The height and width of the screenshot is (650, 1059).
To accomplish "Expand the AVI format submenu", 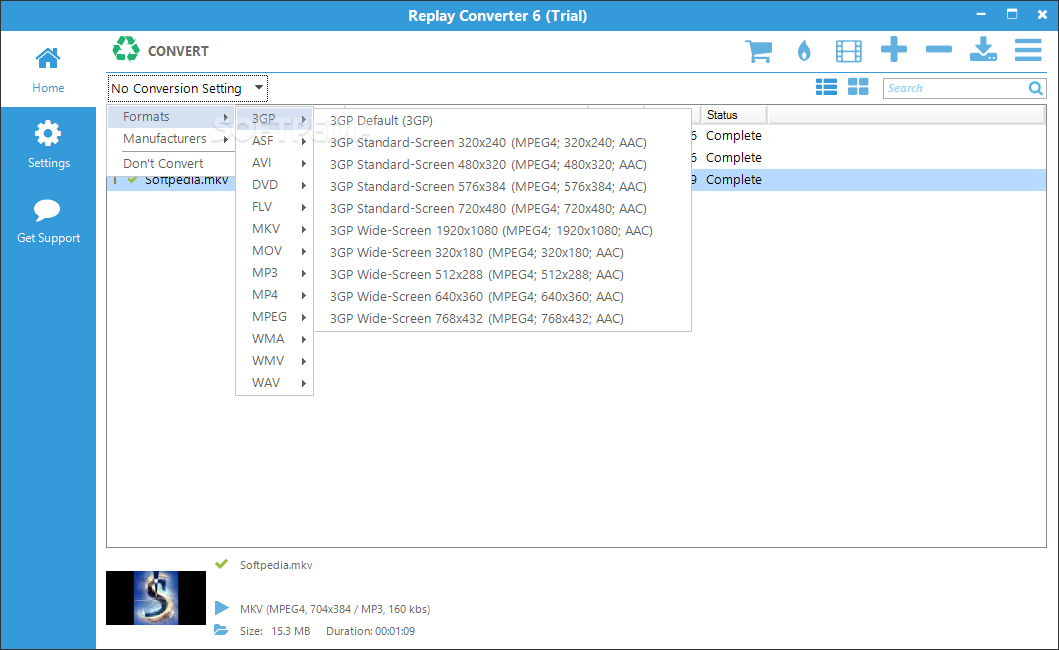I will click(x=275, y=163).
